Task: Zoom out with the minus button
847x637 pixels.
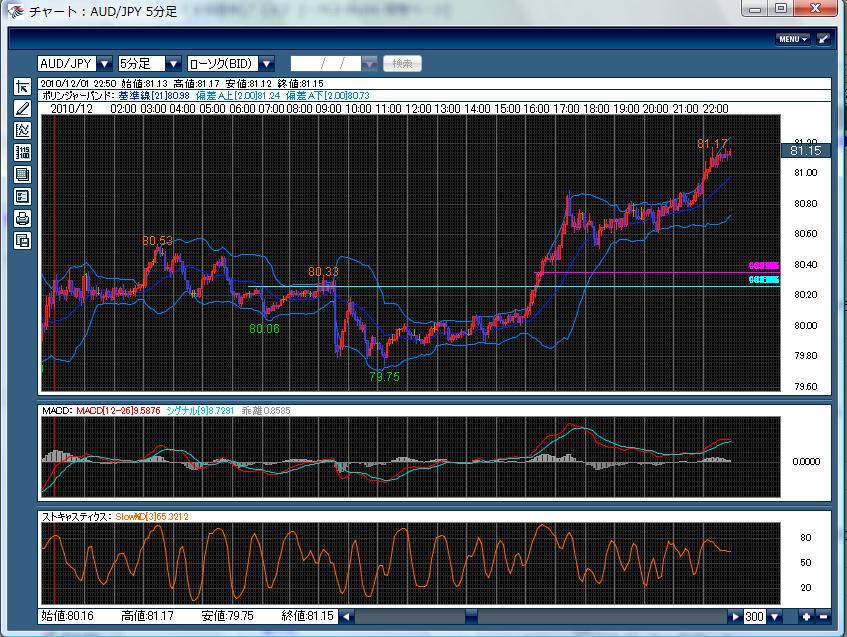Action: pyautogui.click(x=823, y=616)
